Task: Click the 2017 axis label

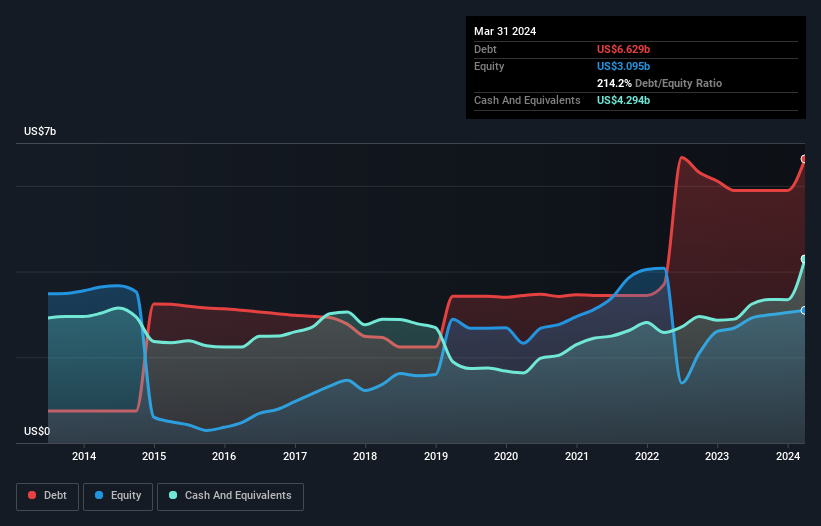Action: (x=295, y=456)
